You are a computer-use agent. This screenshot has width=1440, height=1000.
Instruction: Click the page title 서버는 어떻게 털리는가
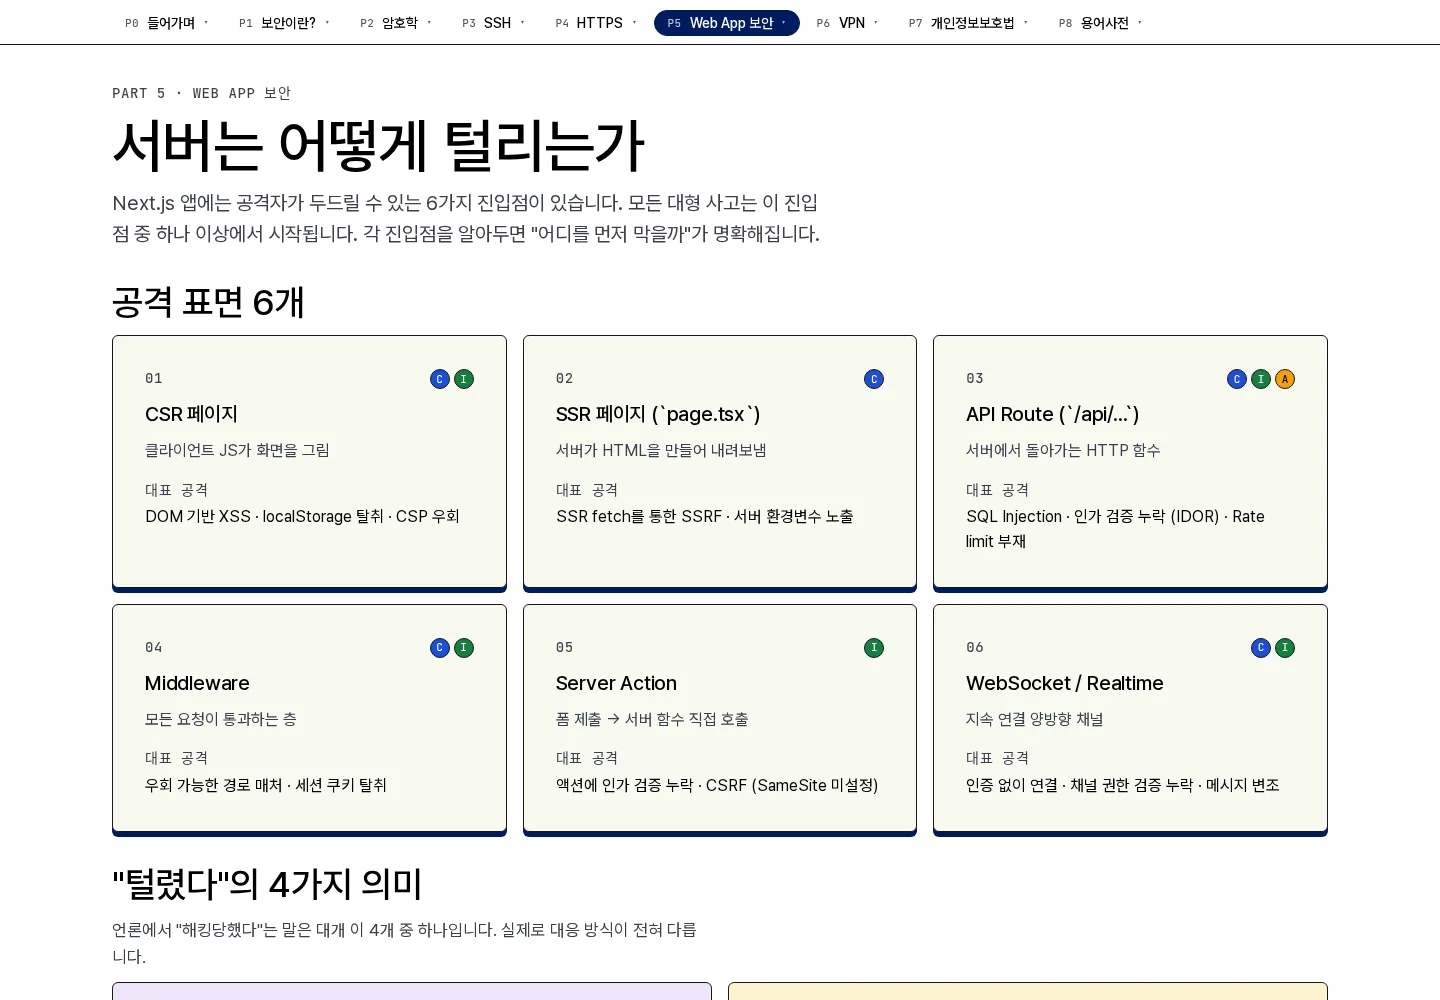click(378, 146)
